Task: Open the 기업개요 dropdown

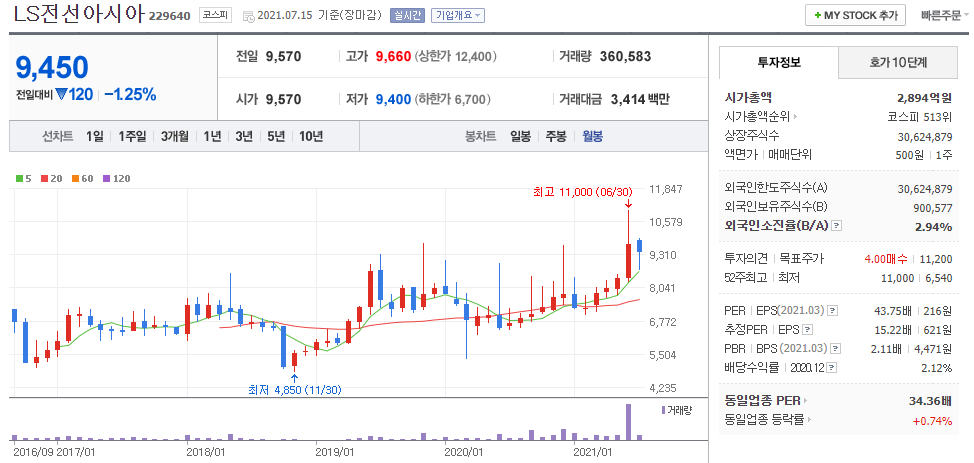Action: [x=458, y=16]
